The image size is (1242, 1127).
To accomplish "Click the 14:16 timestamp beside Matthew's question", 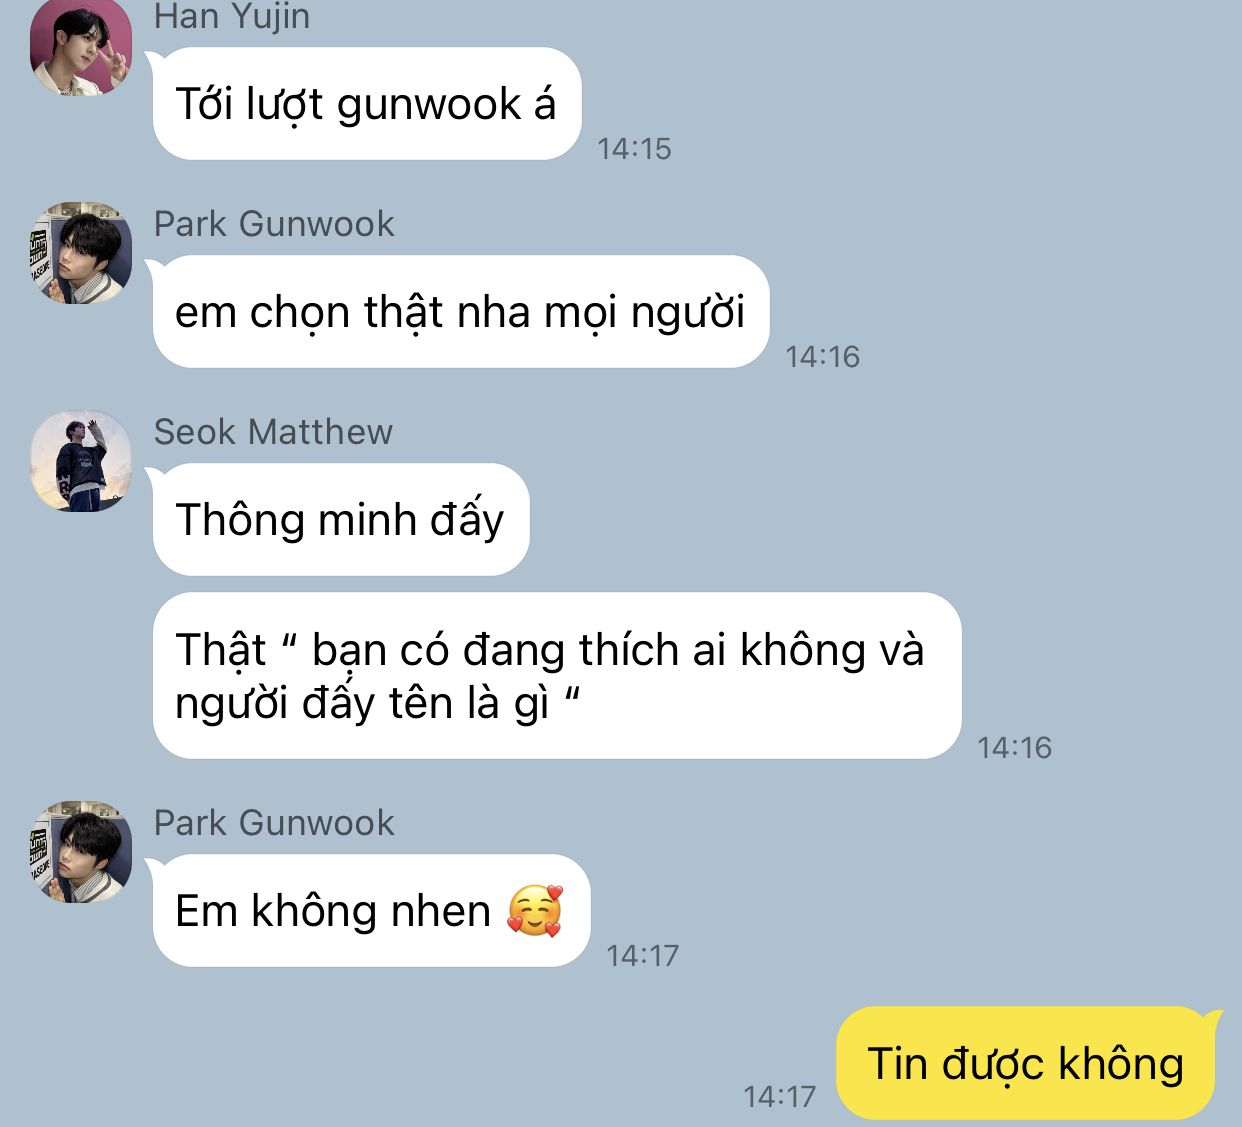I will tap(1014, 748).
